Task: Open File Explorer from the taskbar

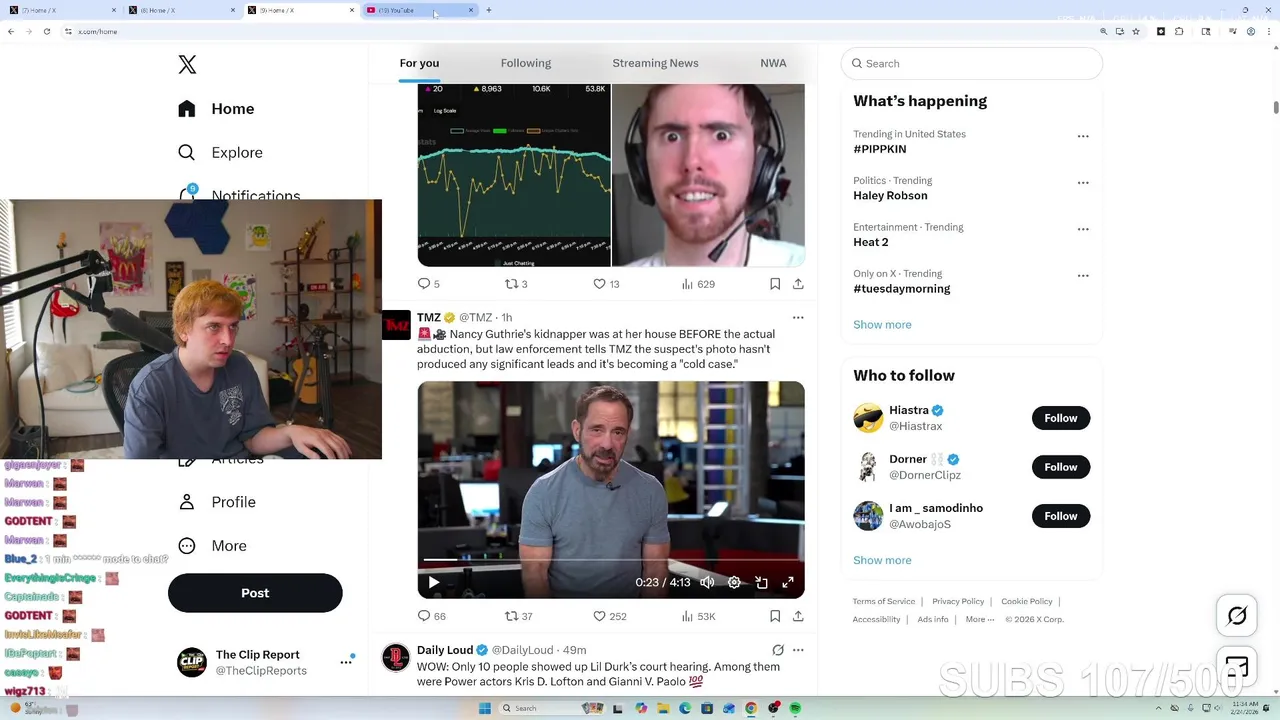Action: point(662,708)
